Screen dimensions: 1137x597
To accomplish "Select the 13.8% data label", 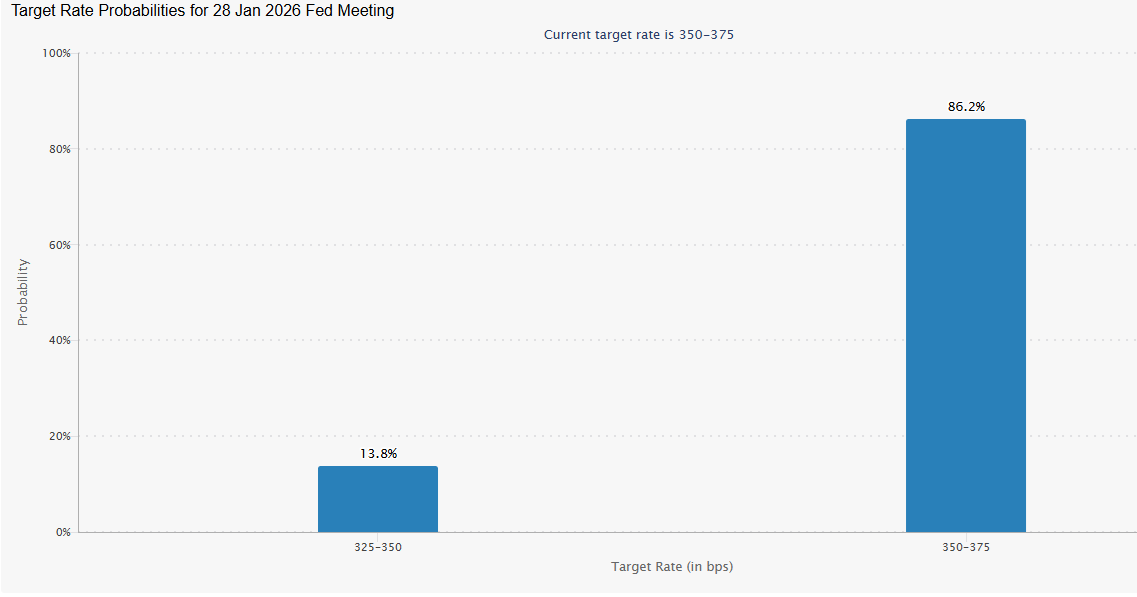I will (x=378, y=454).
